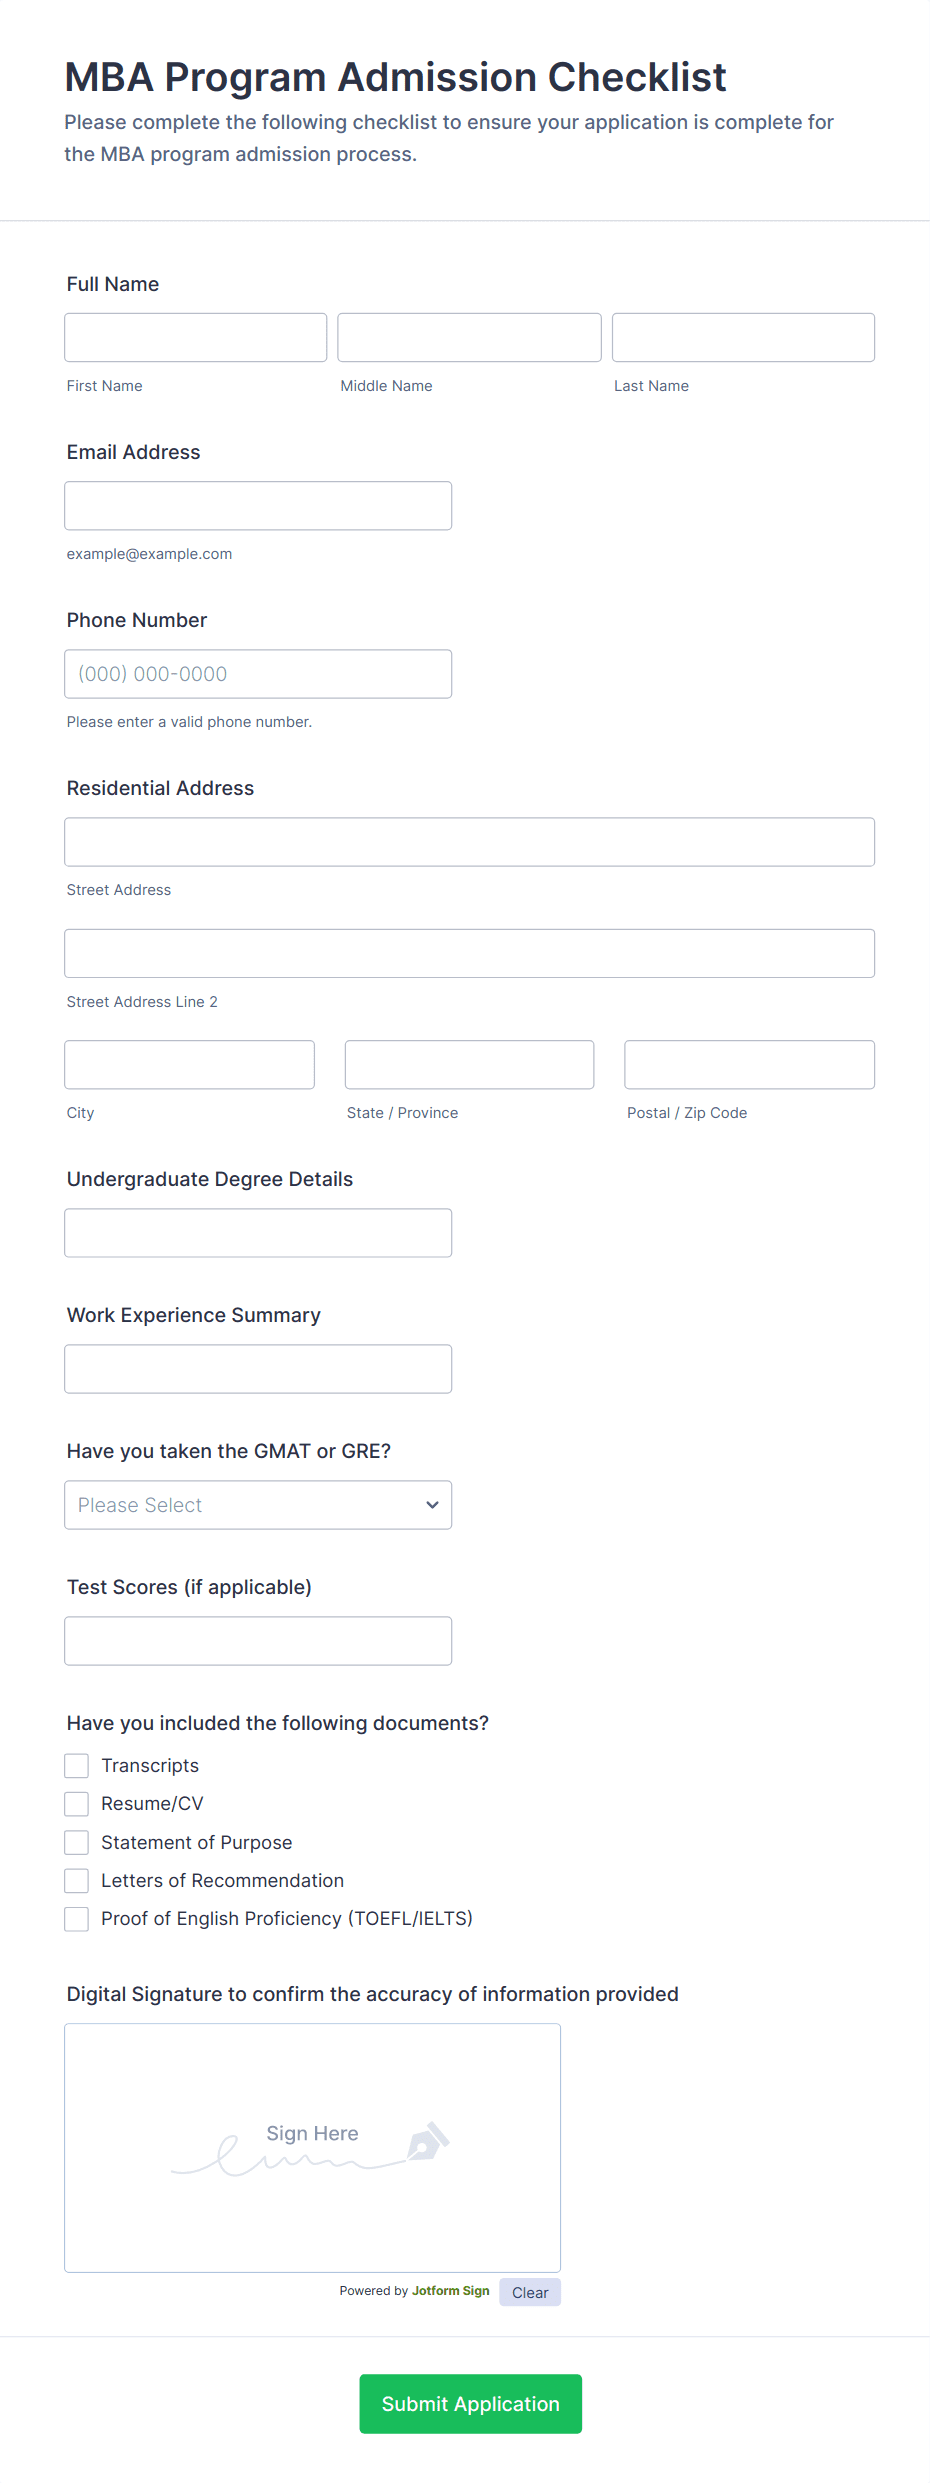Click the Submit Application button
The image size is (930, 2483).
click(470, 2404)
